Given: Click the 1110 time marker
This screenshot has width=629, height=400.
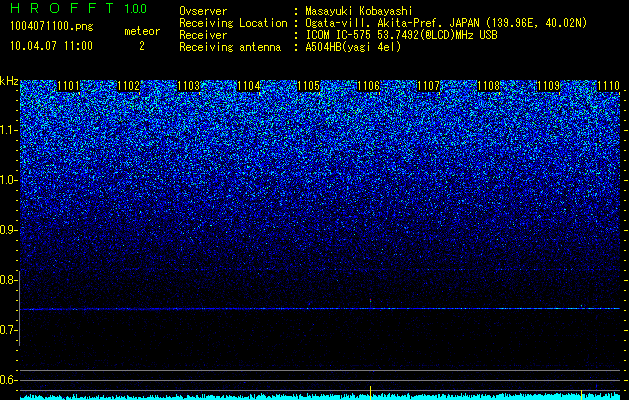Looking at the screenshot, I should pyautogui.click(x=608, y=86).
